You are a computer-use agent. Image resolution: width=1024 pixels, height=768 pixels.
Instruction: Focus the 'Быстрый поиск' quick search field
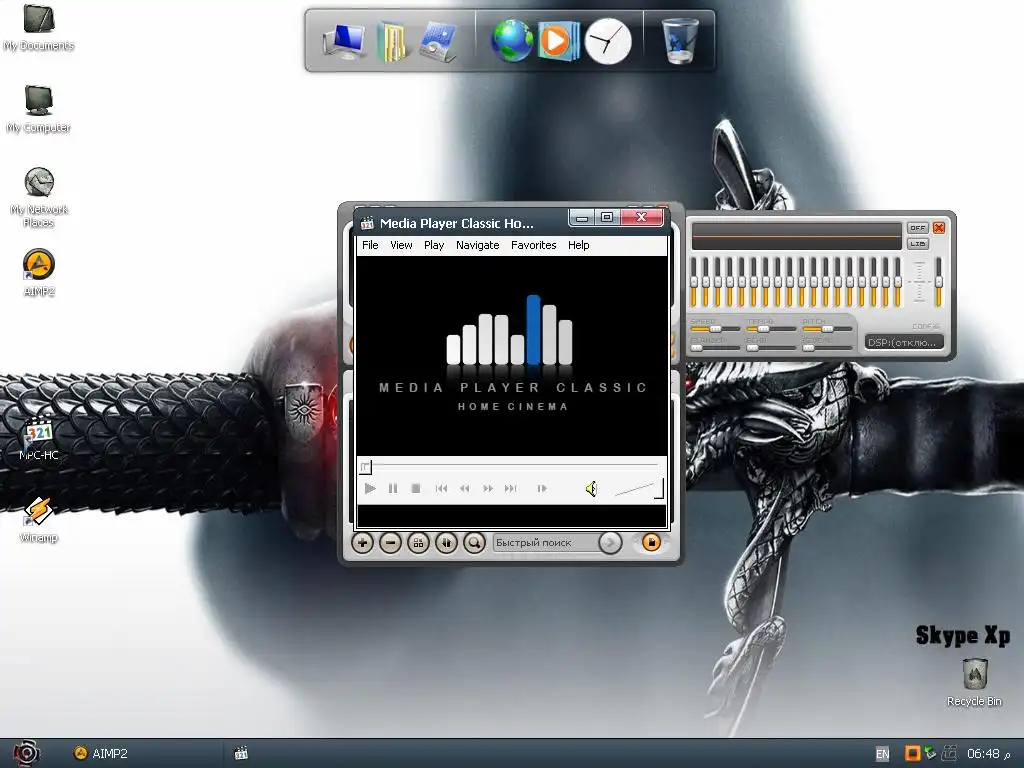pyautogui.click(x=545, y=542)
